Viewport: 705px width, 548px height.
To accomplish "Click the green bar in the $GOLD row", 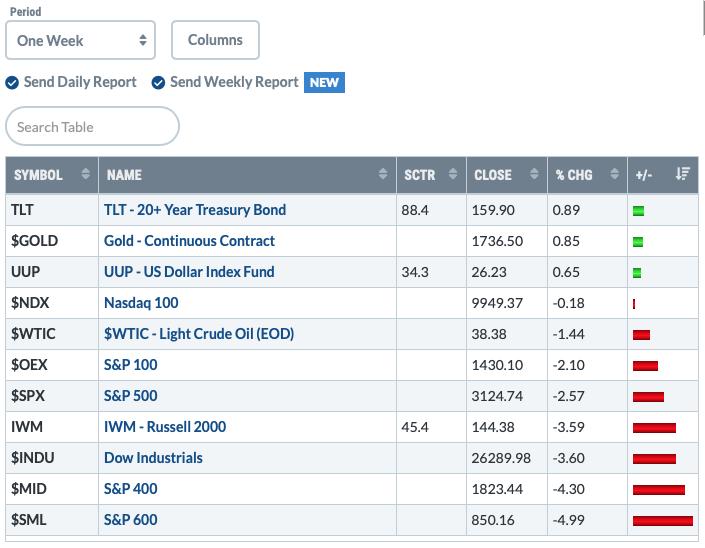I will [638, 242].
